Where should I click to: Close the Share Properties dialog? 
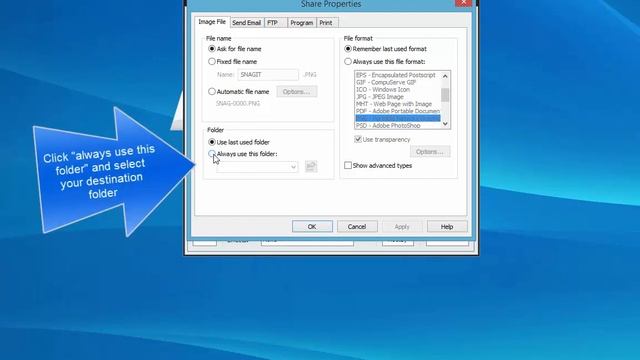[463, 3]
